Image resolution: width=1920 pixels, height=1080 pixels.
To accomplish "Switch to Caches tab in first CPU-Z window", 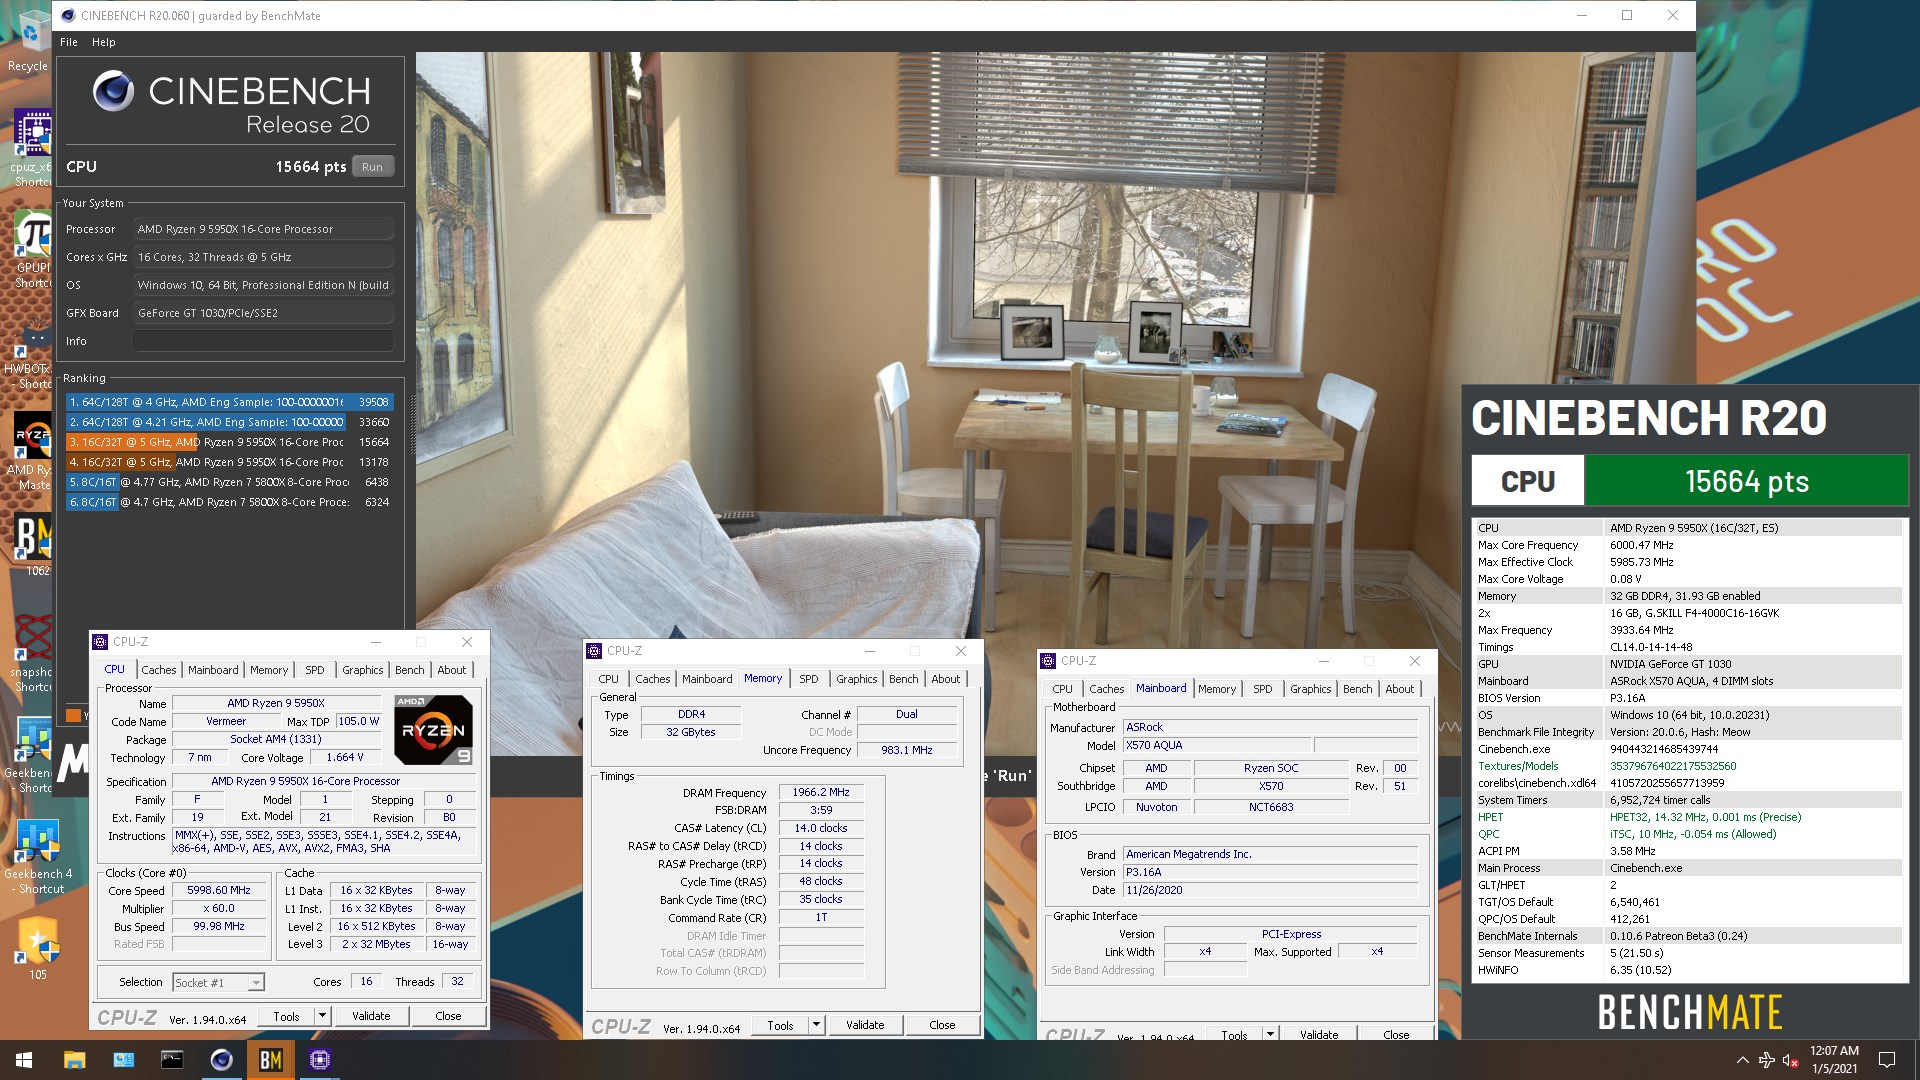I will click(158, 670).
